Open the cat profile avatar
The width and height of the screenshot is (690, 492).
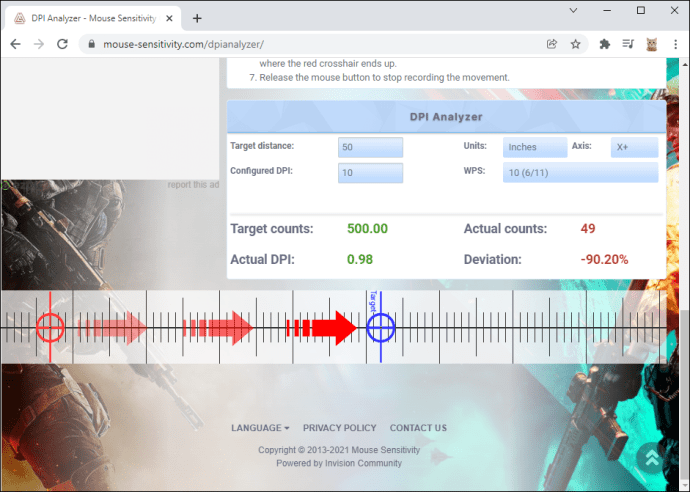click(x=652, y=44)
